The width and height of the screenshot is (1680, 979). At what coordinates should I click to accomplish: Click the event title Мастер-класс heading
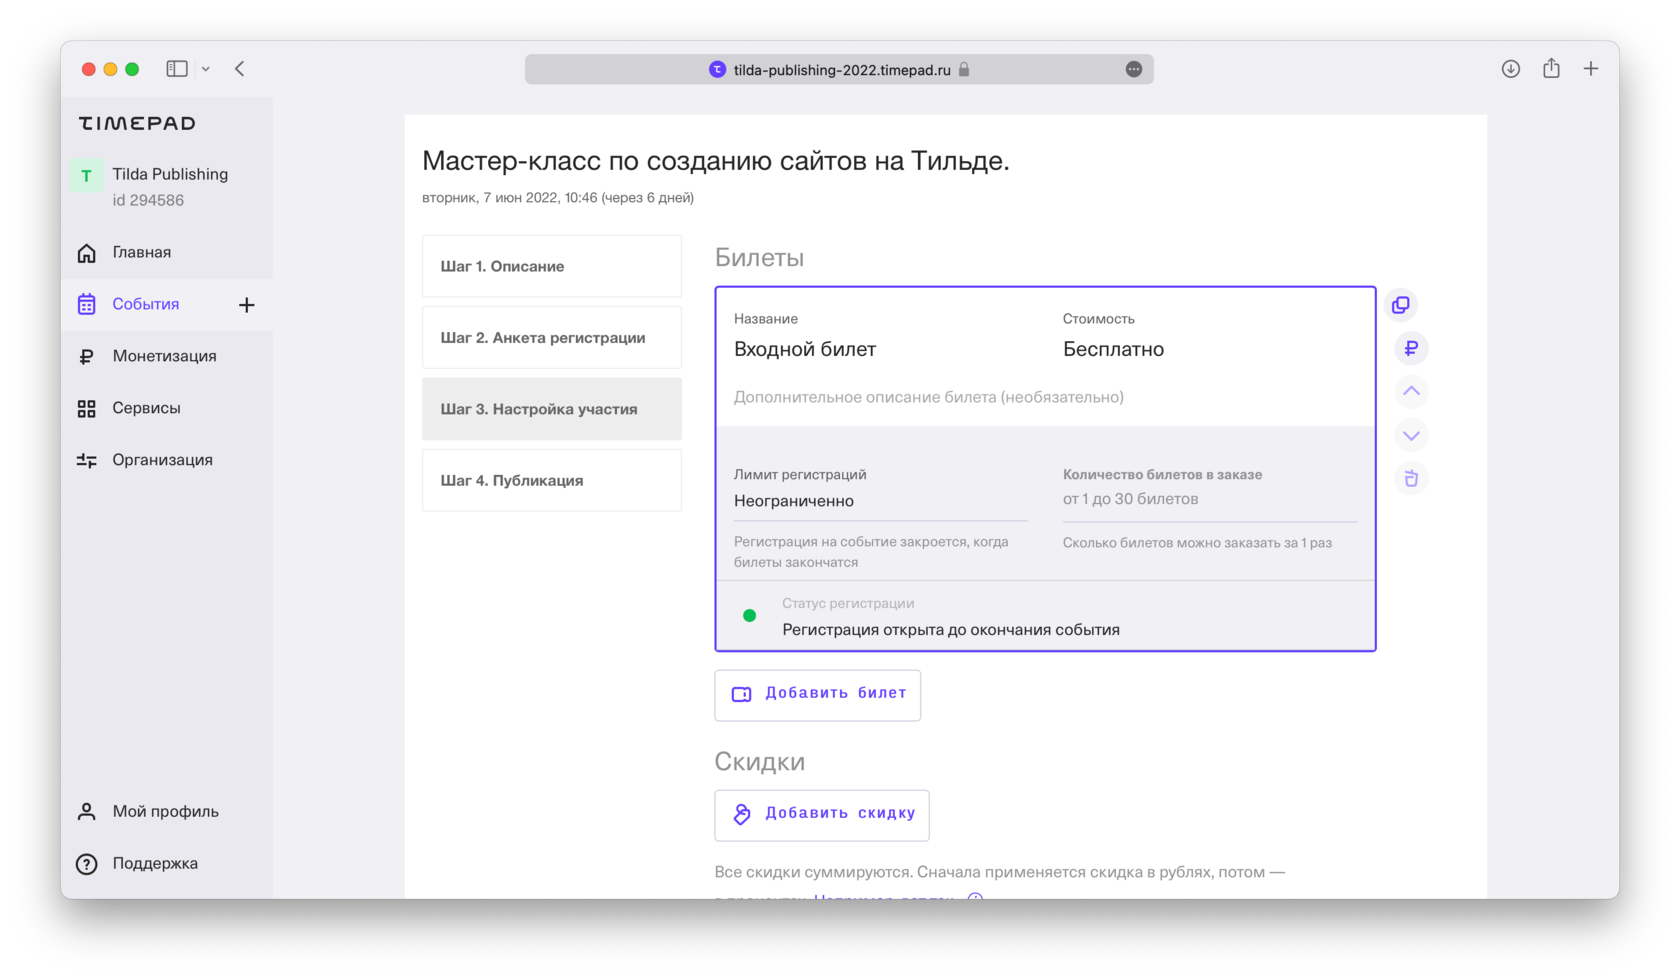716,161
